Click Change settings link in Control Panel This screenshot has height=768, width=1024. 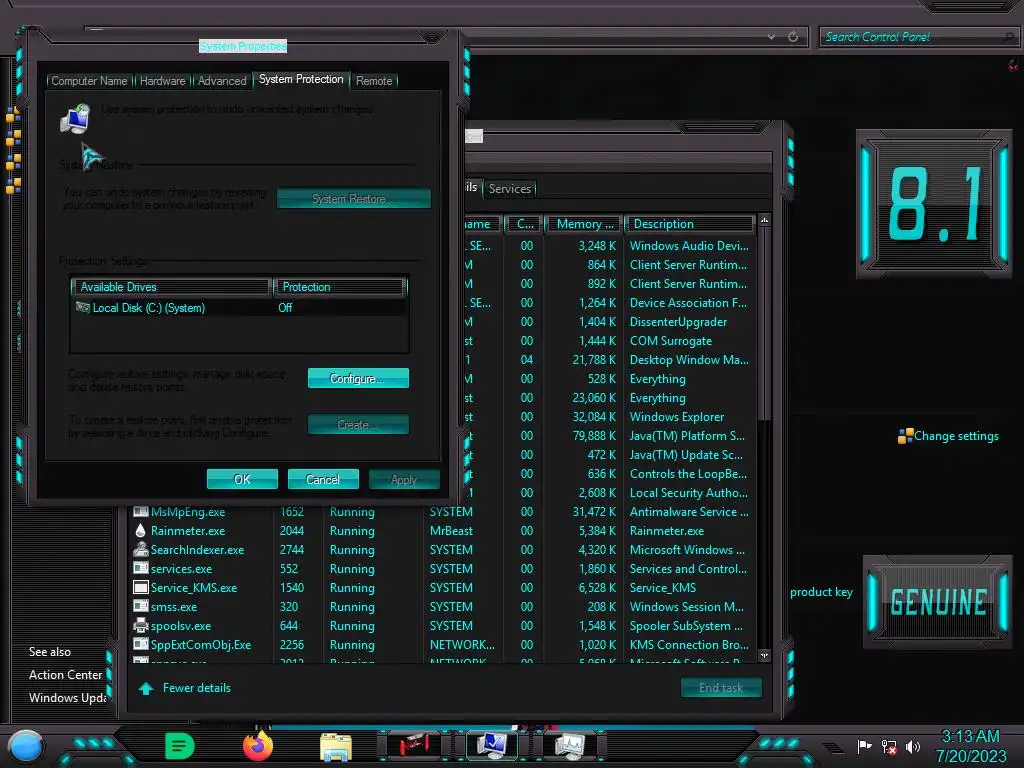click(x=956, y=436)
